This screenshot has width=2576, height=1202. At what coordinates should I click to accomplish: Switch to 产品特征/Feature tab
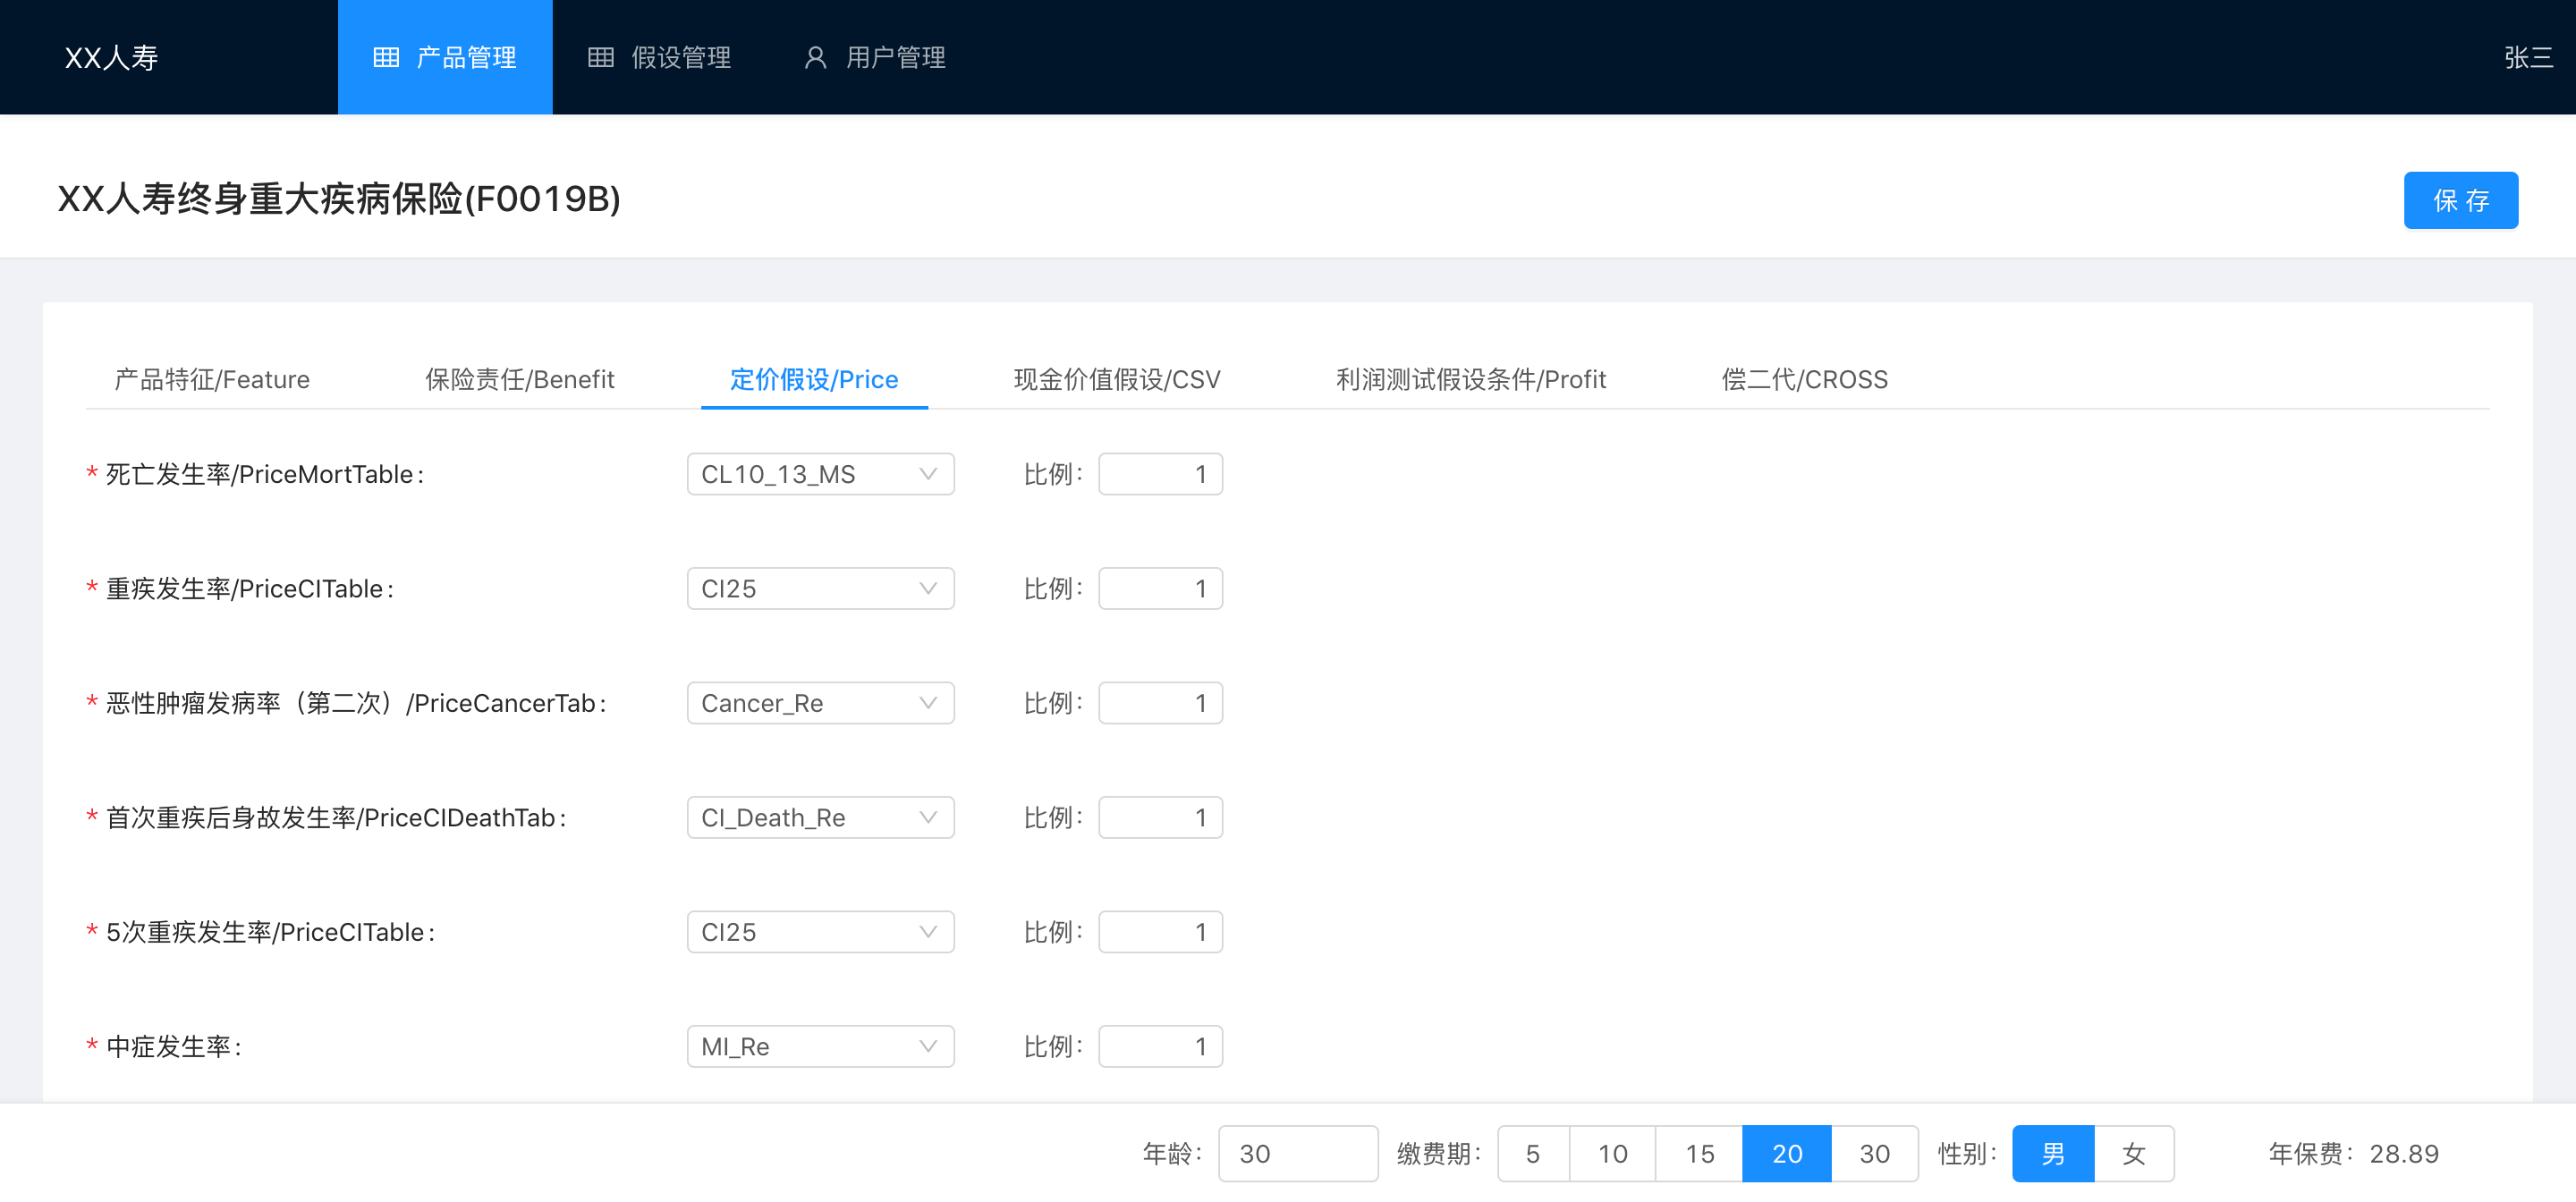(x=212, y=380)
